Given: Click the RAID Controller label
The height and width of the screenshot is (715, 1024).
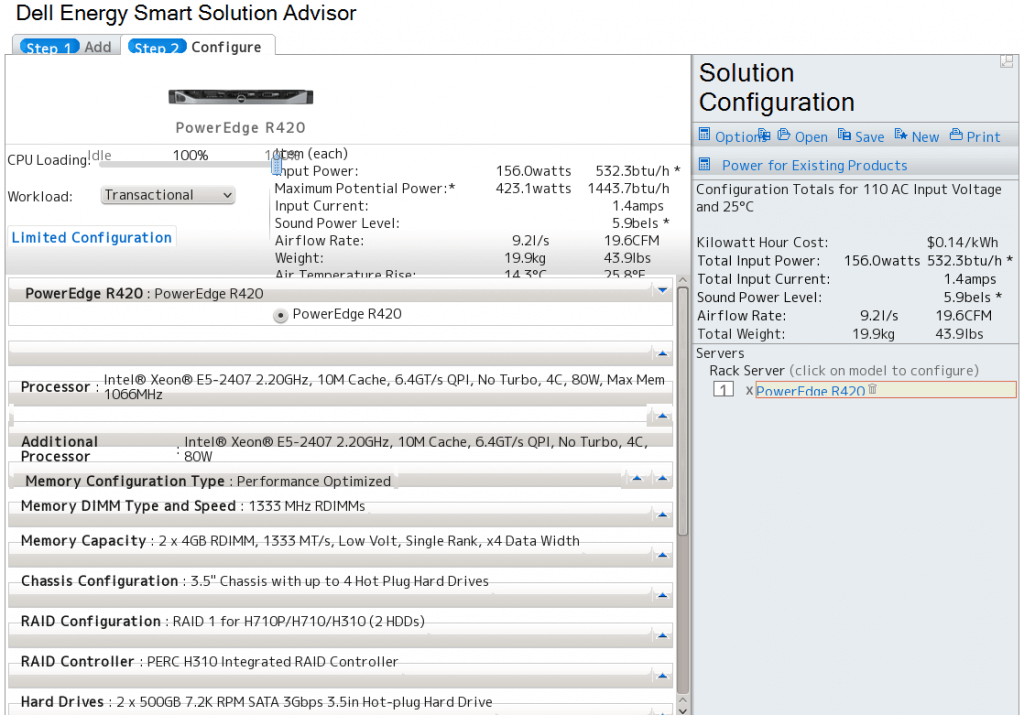Looking at the screenshot, I should pos(78,661).
